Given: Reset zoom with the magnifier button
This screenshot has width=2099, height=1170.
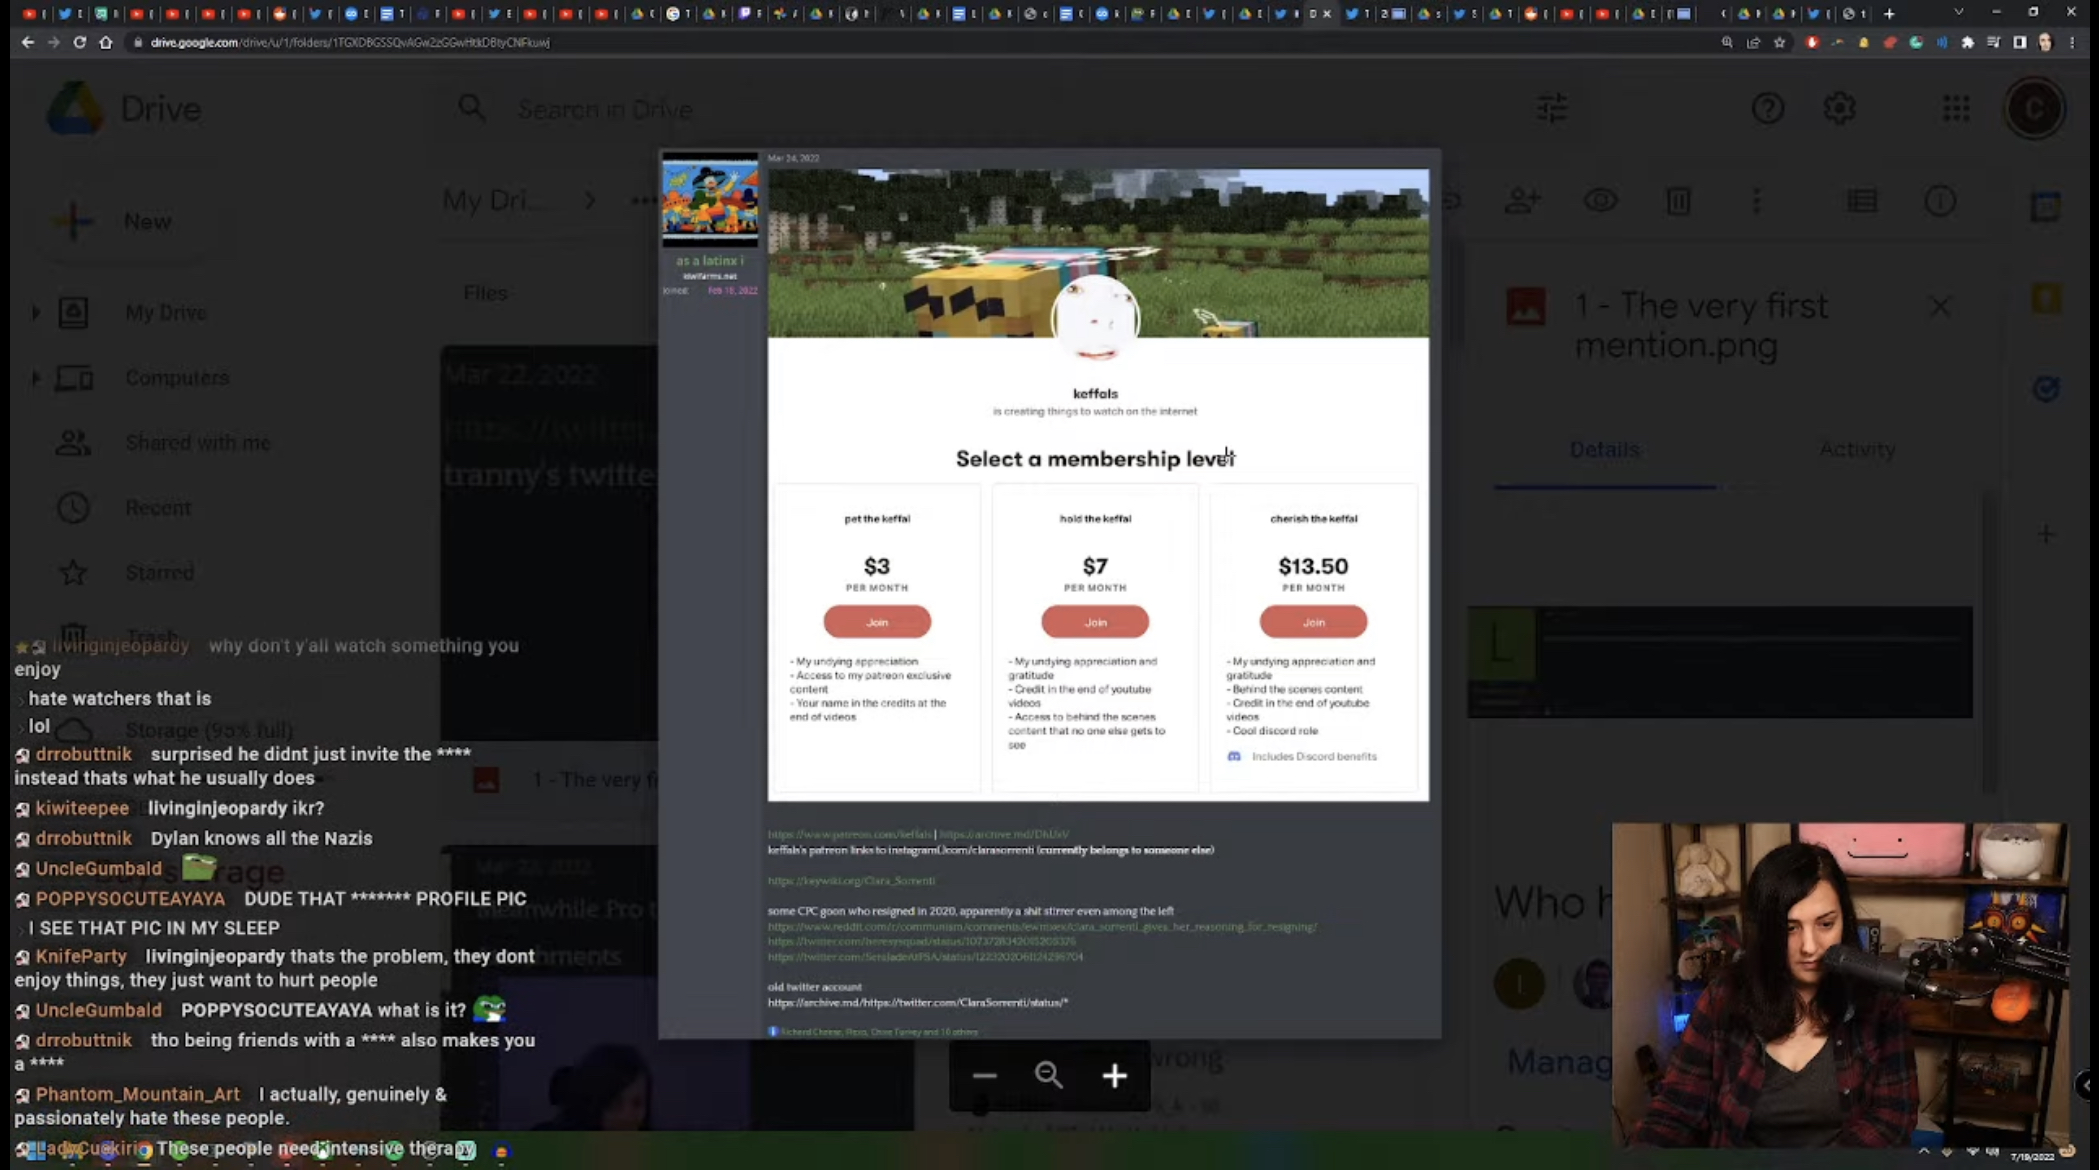Looking at the screenshot, I should click(1049, 1075).
